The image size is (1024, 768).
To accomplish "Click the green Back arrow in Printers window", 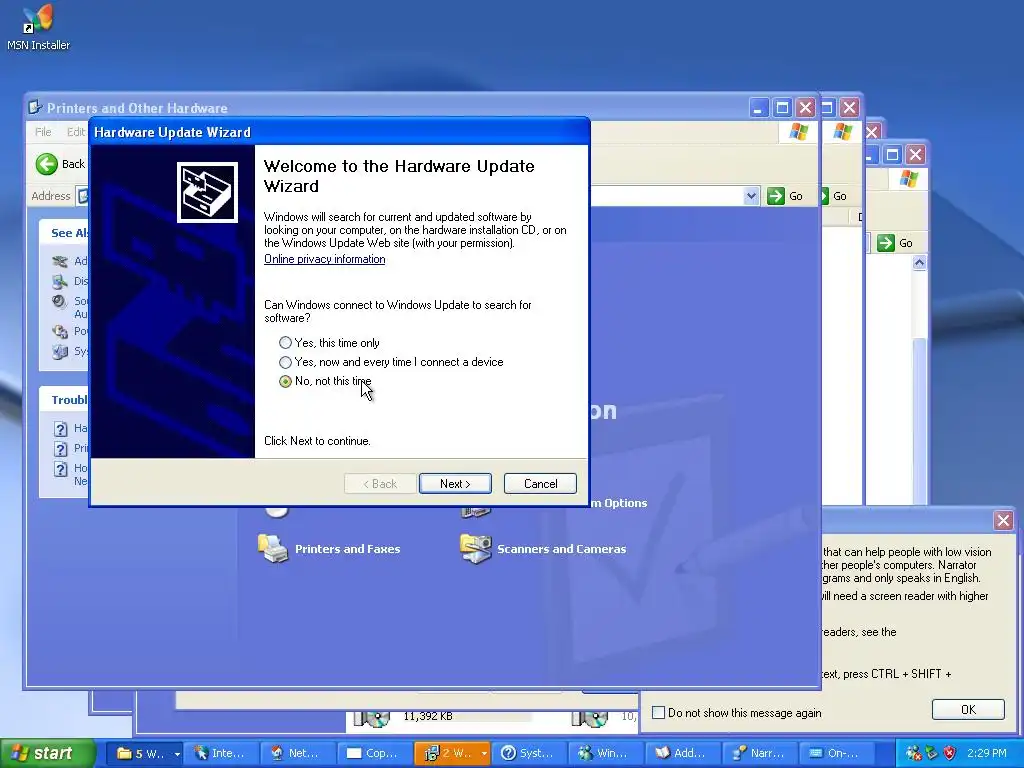I will [x=47, y=164].
